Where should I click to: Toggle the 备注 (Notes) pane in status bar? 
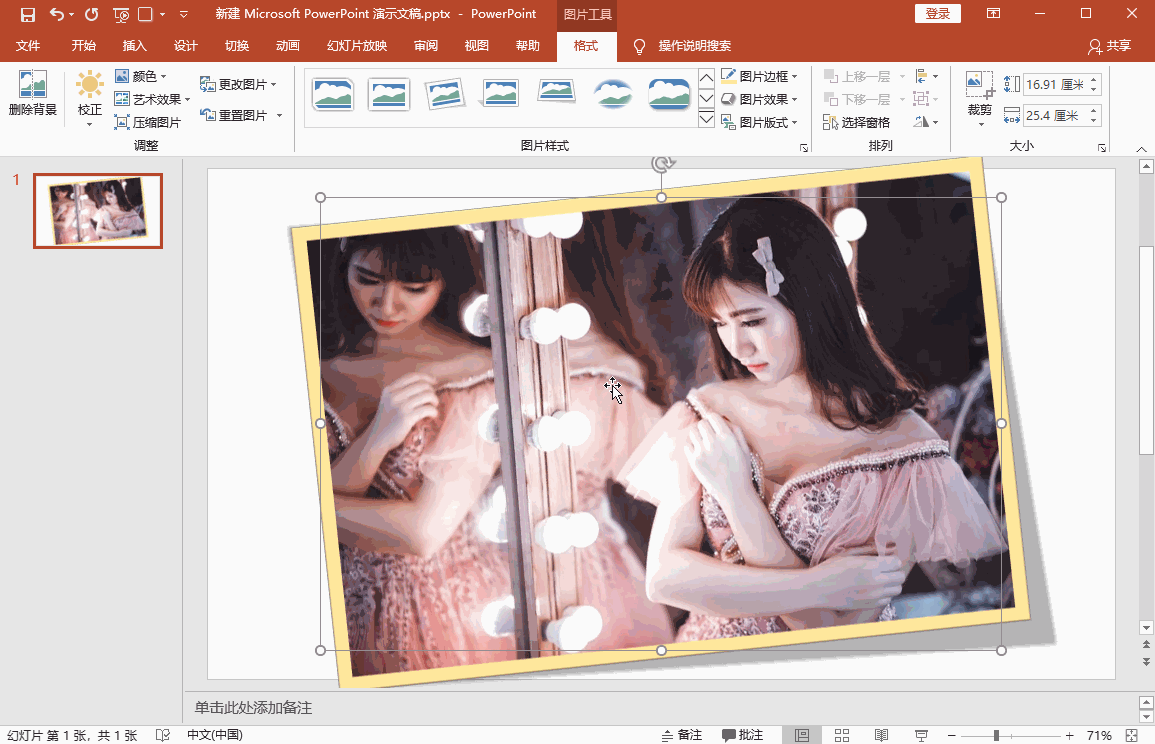pos(682,735)
